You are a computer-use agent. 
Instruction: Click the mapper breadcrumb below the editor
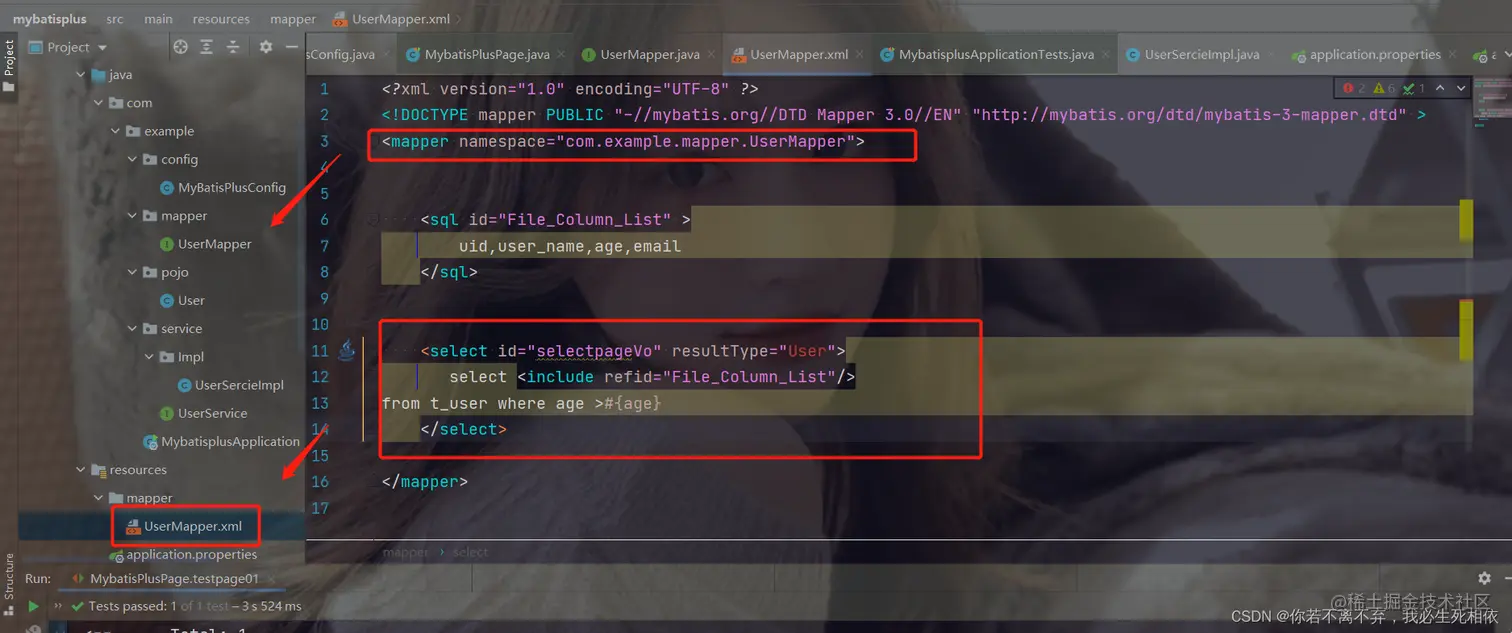point(406,552)
